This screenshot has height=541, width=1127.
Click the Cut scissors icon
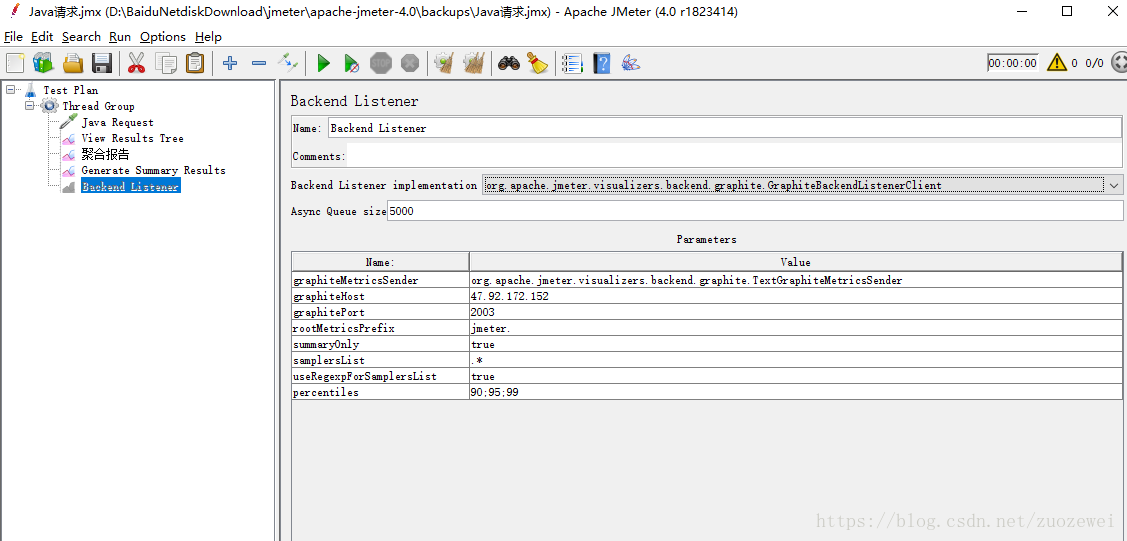[137, 63]
